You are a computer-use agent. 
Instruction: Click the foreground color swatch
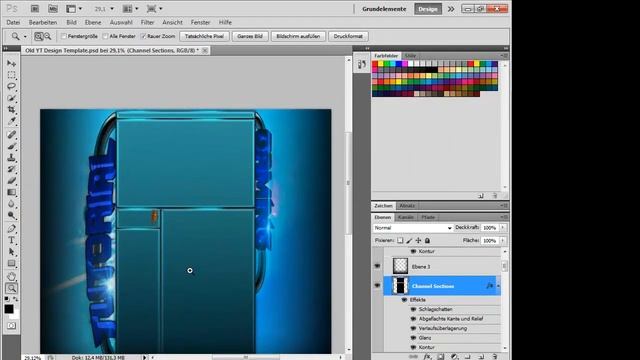point(9,309)
